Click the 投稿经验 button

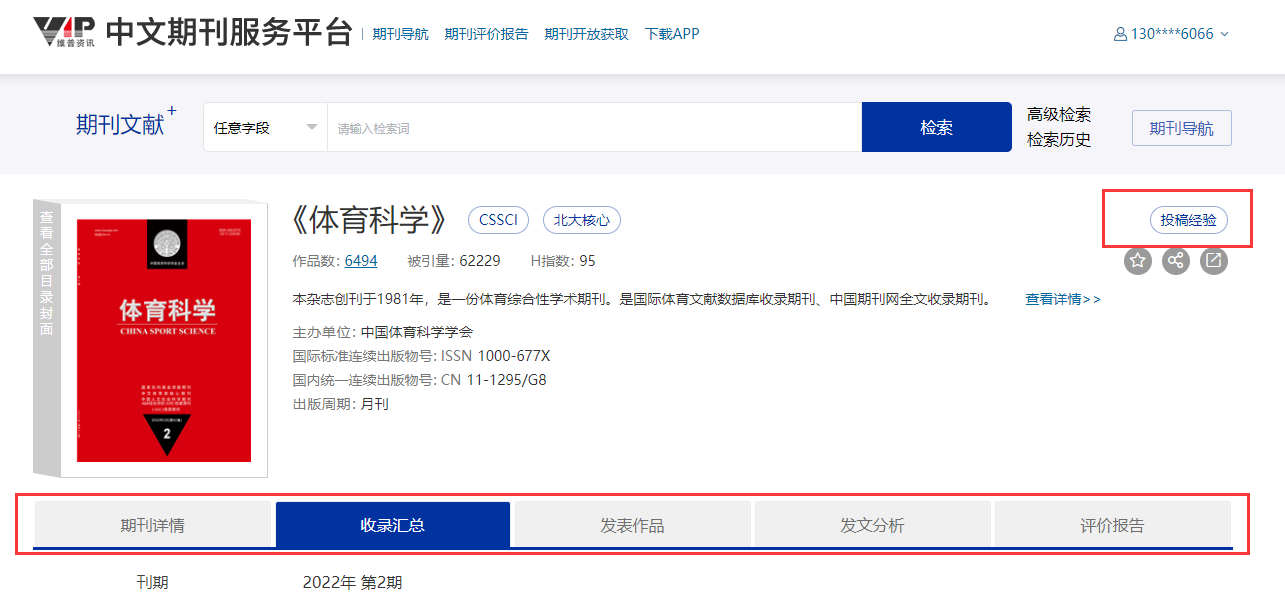click(1188, 220)
